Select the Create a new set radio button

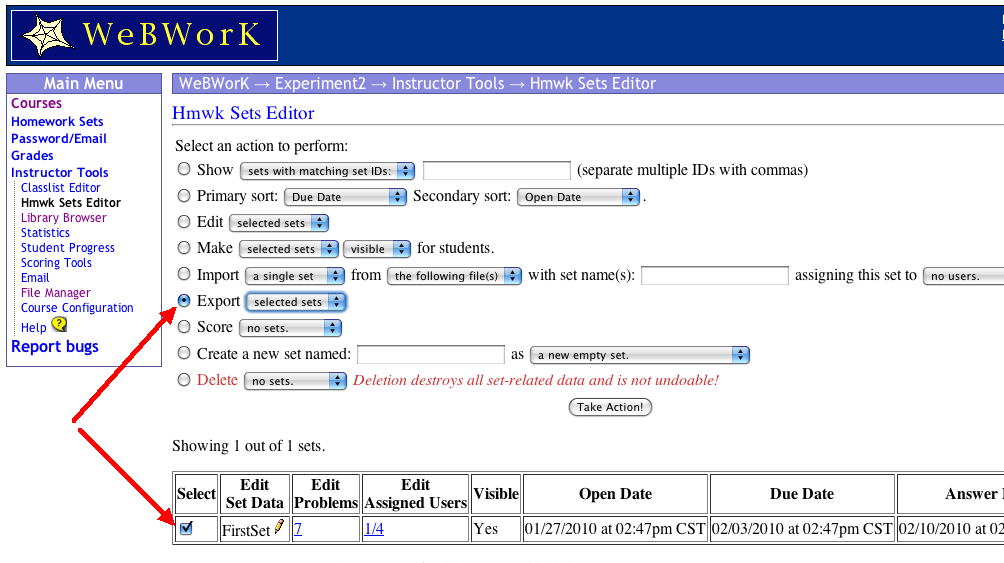coord(184,353)
